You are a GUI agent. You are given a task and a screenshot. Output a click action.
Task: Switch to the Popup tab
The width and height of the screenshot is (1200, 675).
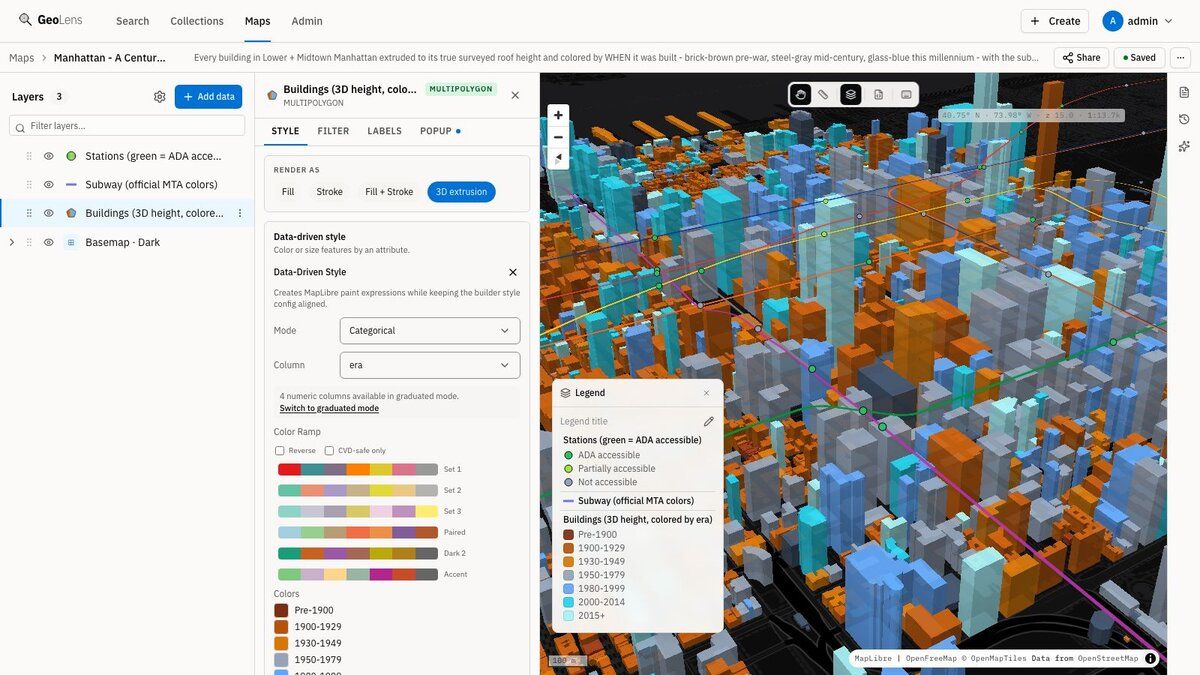440,131
